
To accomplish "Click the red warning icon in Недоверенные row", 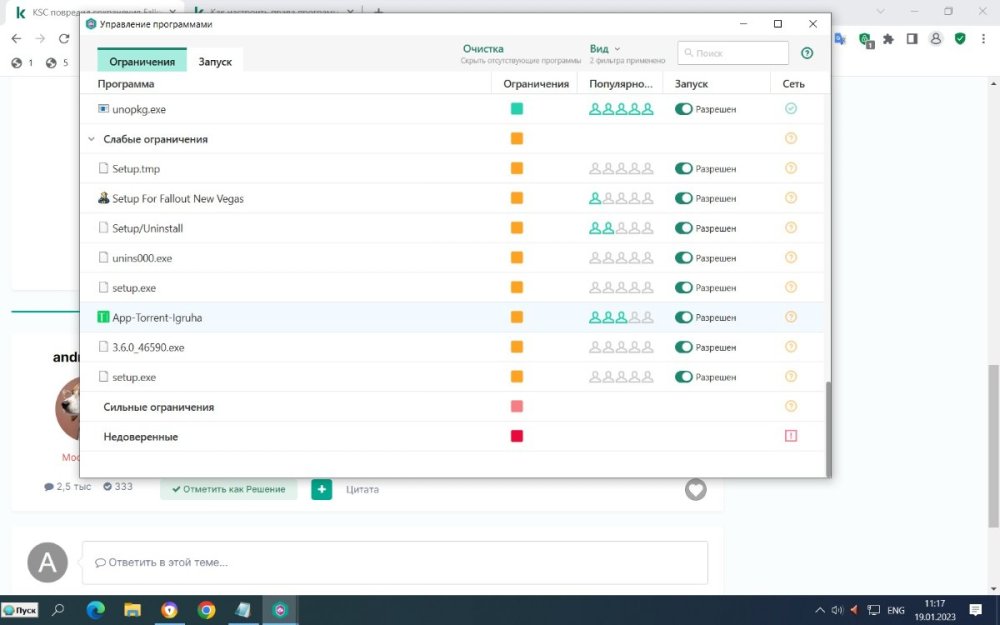I will (791, 437).
